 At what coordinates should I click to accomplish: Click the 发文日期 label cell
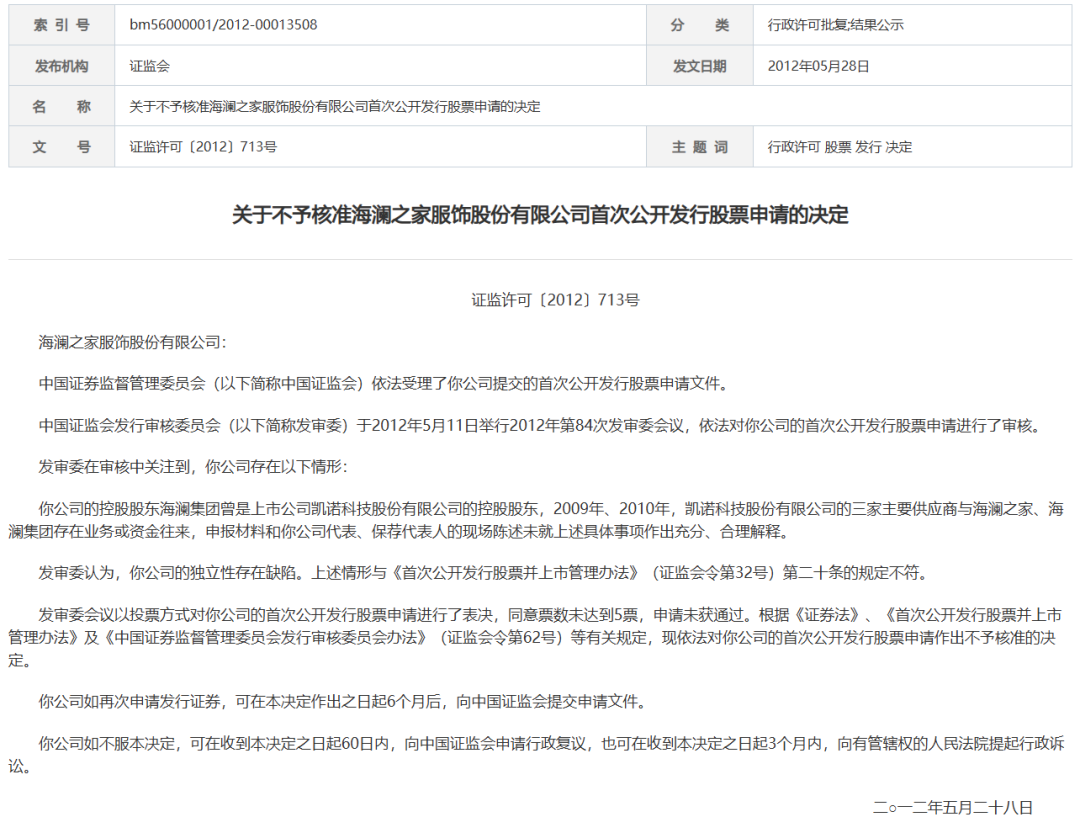click(700, 66)
